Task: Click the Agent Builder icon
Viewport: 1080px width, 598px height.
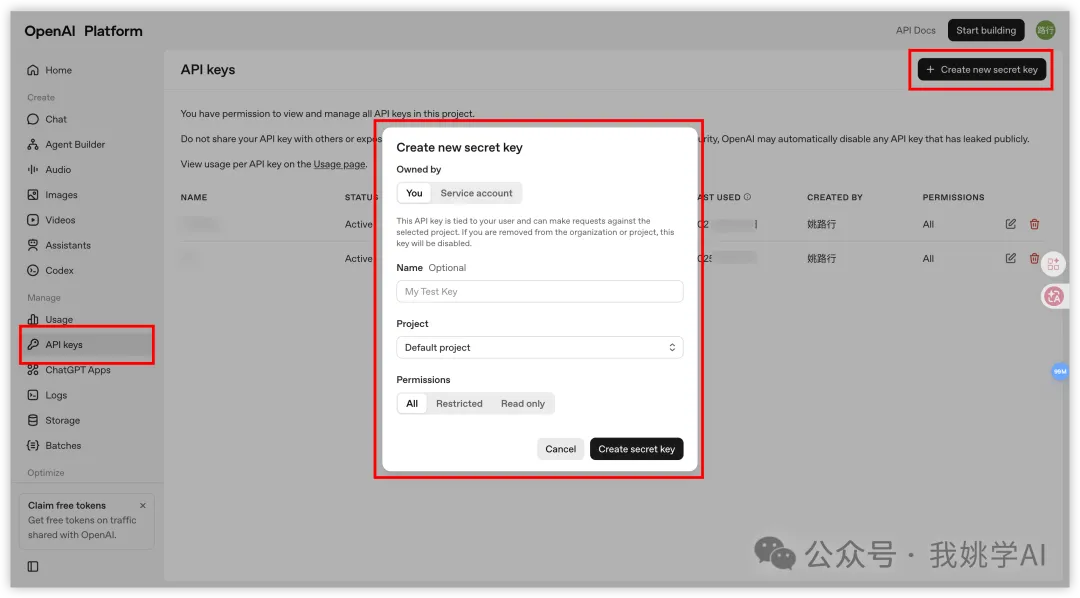Action: point(32,145)
